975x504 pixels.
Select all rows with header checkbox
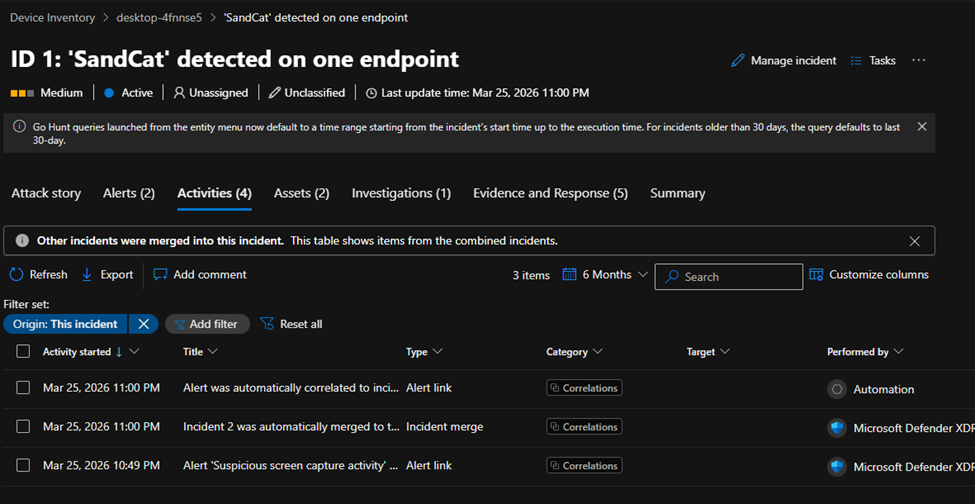pyautogui.click(x=23, y=352)
